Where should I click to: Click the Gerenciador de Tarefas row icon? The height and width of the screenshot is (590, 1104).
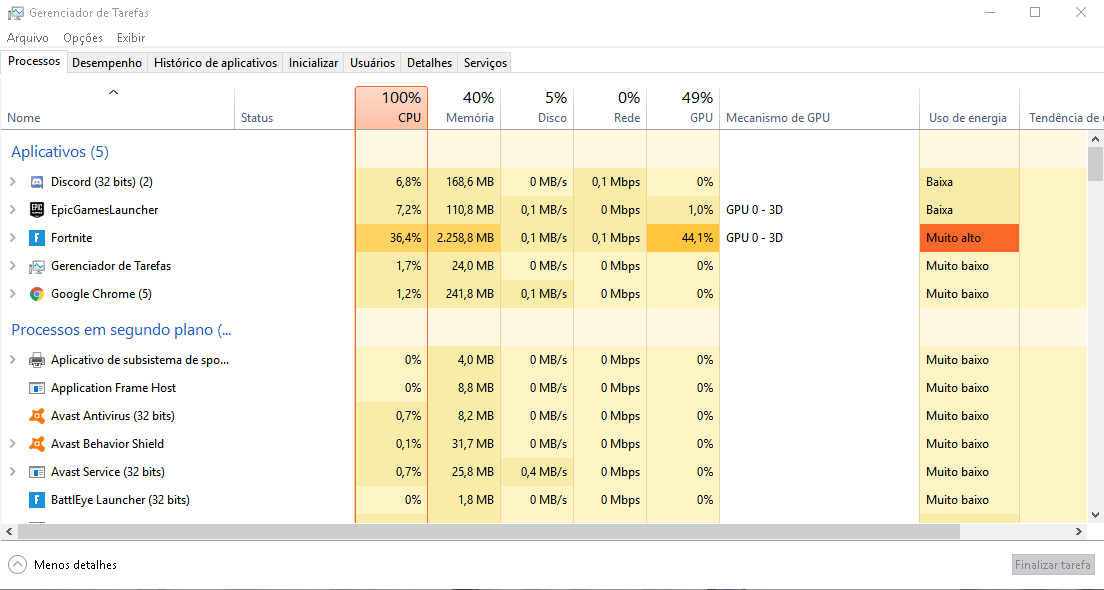coord(37,266)
